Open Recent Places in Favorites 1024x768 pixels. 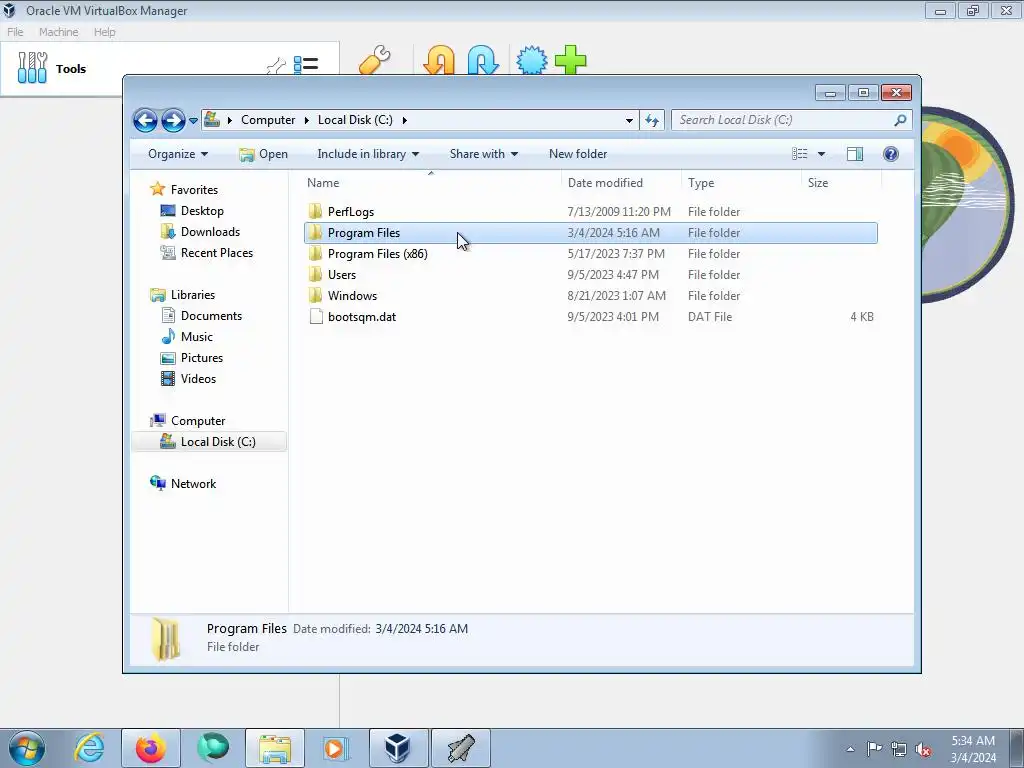(216, 253)
